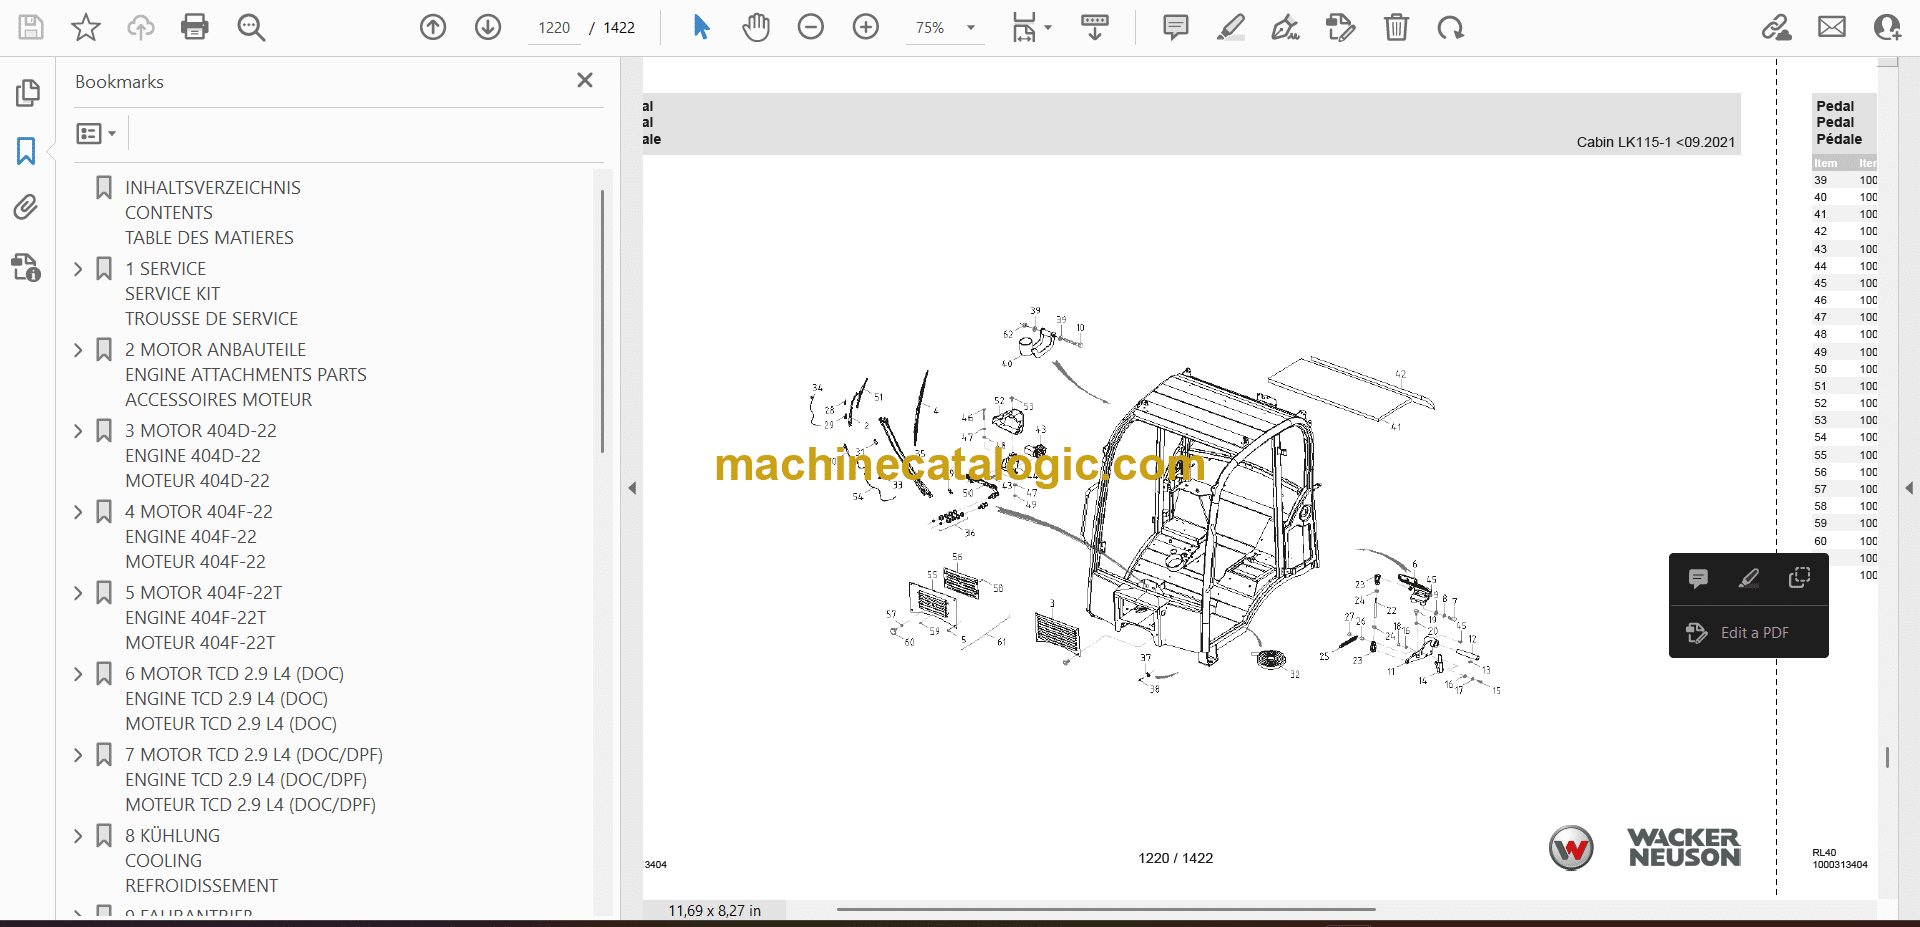Choose Edit a PDF from popup menu

[x=1754, y=633]
